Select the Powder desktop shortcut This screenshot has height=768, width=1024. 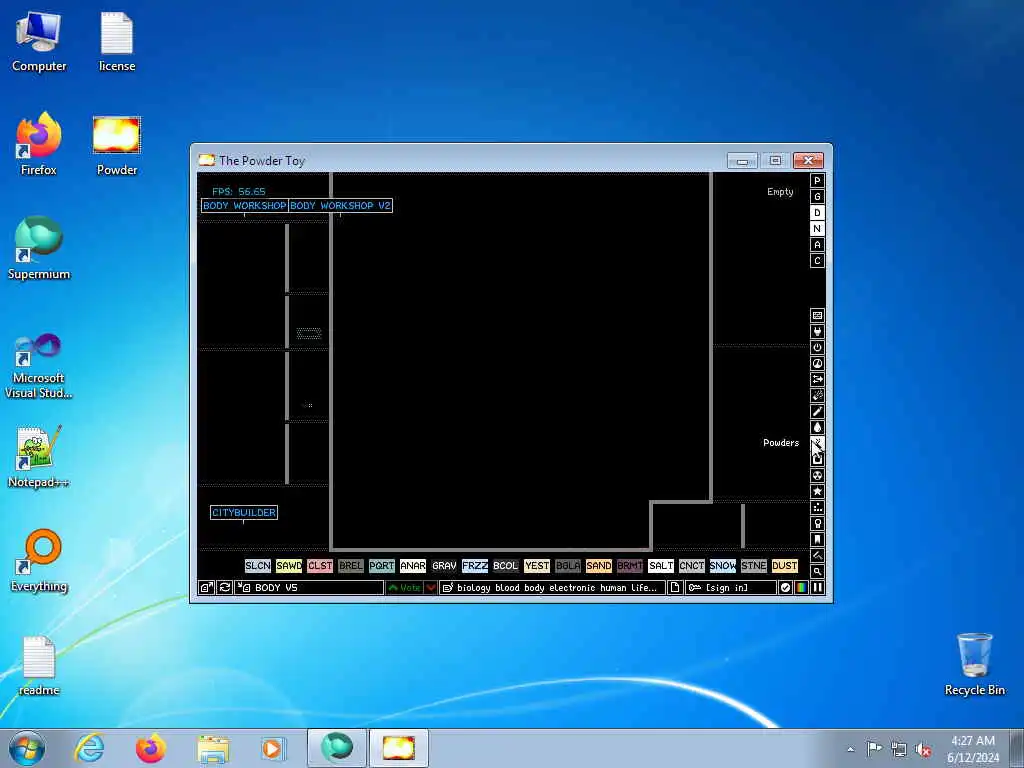[117, 146]
